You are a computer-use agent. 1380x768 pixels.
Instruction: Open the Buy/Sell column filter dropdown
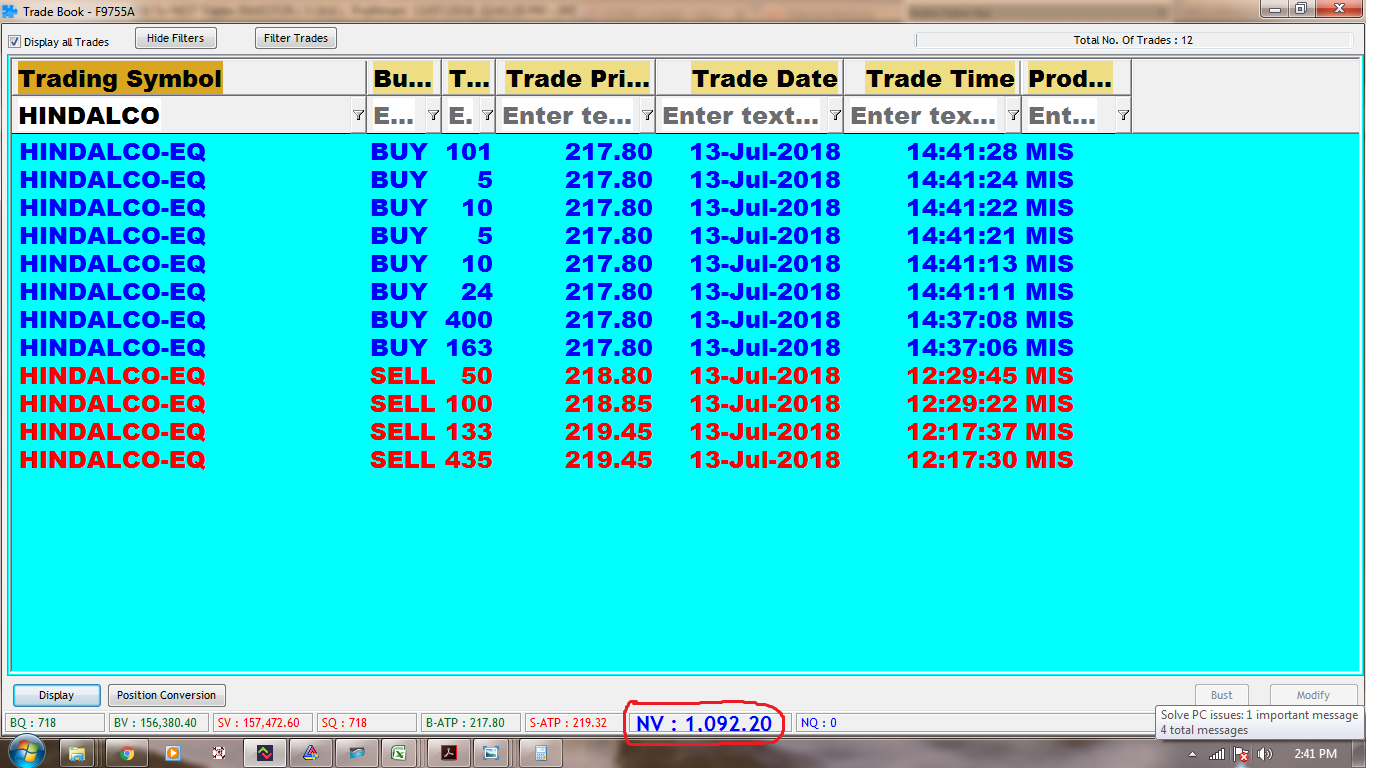[433, 116]
